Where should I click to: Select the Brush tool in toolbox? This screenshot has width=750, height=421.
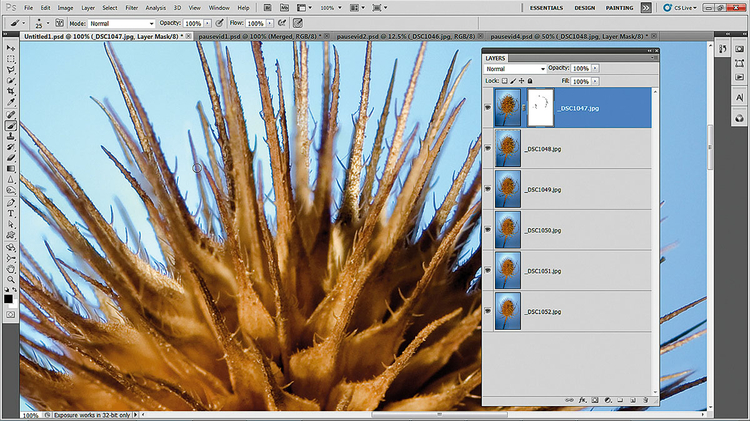tap(11, 126)
